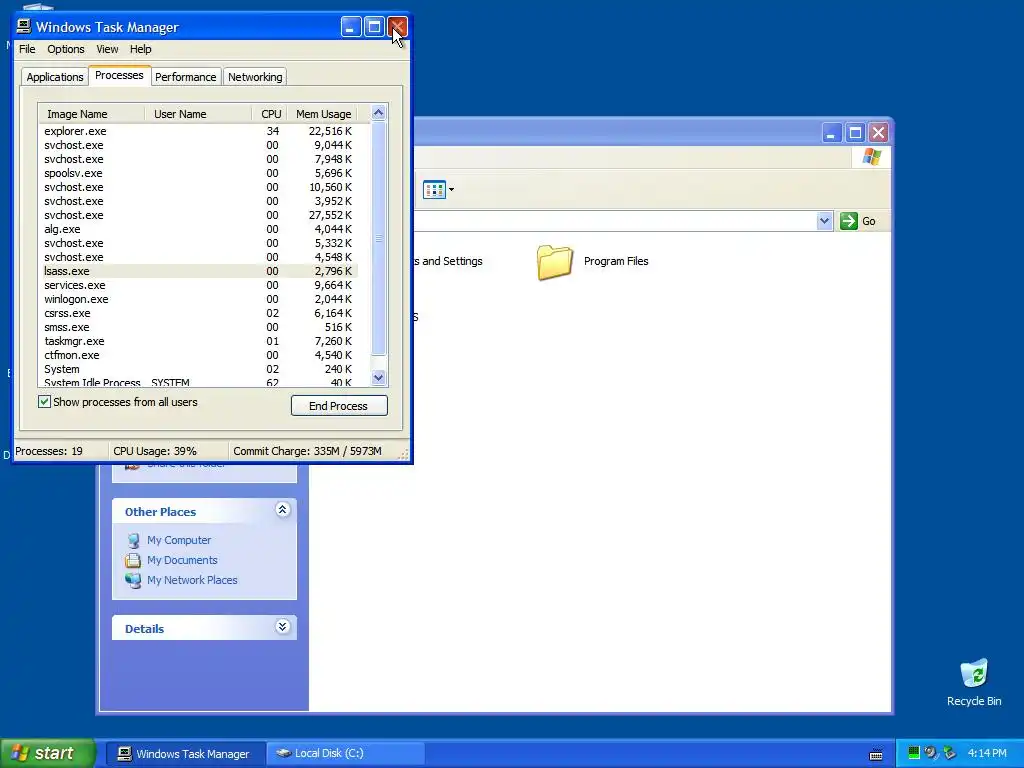Select the Processes tab
Screen dimensions: 1024x768
click(119, 75)
